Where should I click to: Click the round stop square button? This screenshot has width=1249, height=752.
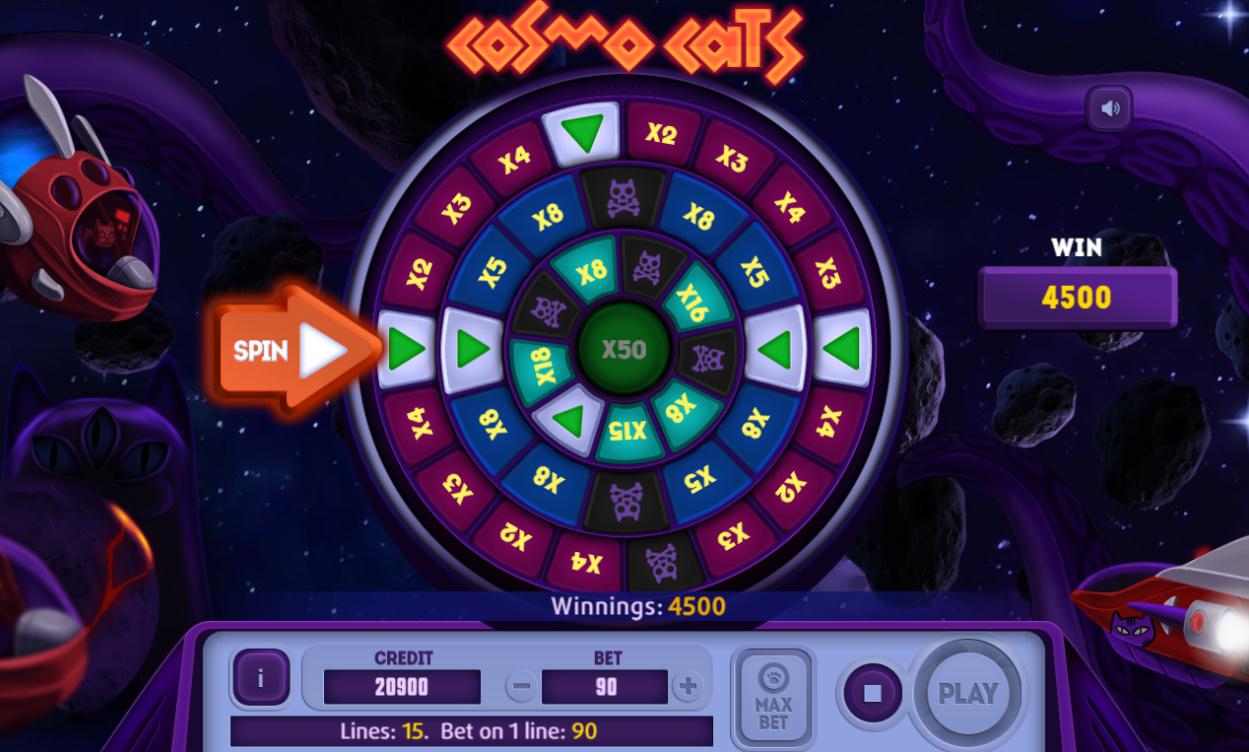pyautogui.click(x=872, y=692)
